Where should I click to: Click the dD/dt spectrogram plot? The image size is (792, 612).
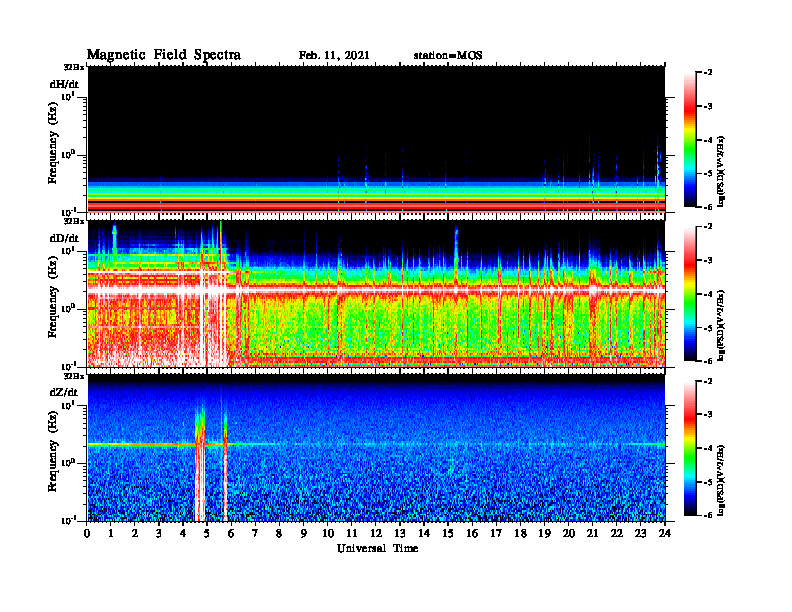[376, 293]
